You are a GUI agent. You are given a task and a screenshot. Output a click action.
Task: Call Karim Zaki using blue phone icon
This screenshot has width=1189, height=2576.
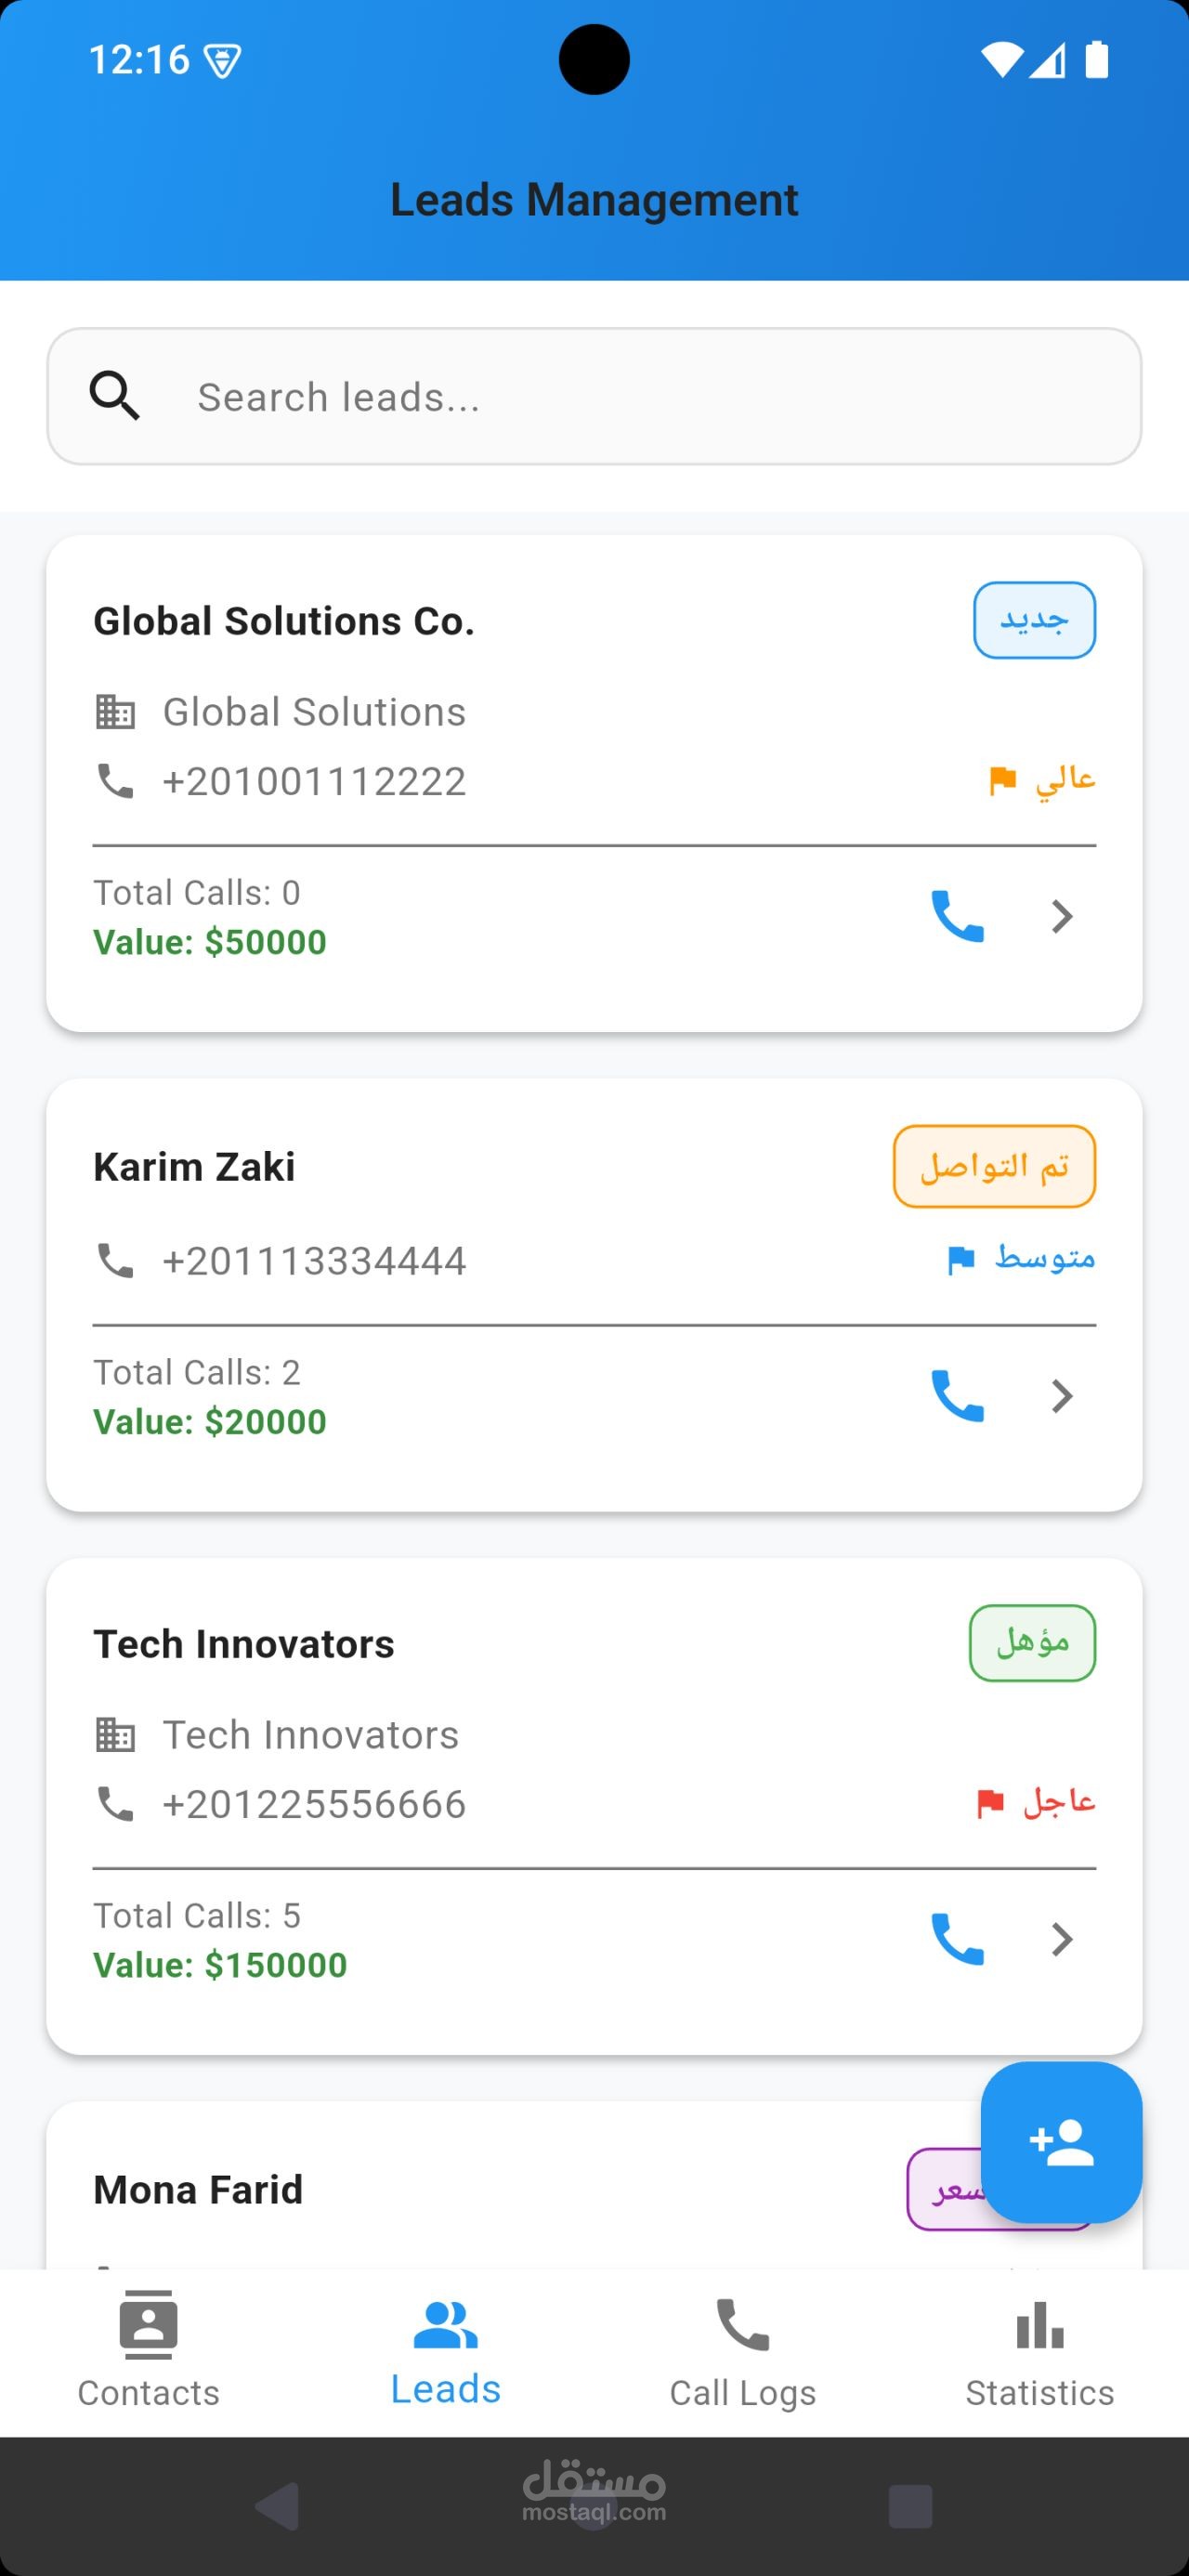pos(957,1396)
